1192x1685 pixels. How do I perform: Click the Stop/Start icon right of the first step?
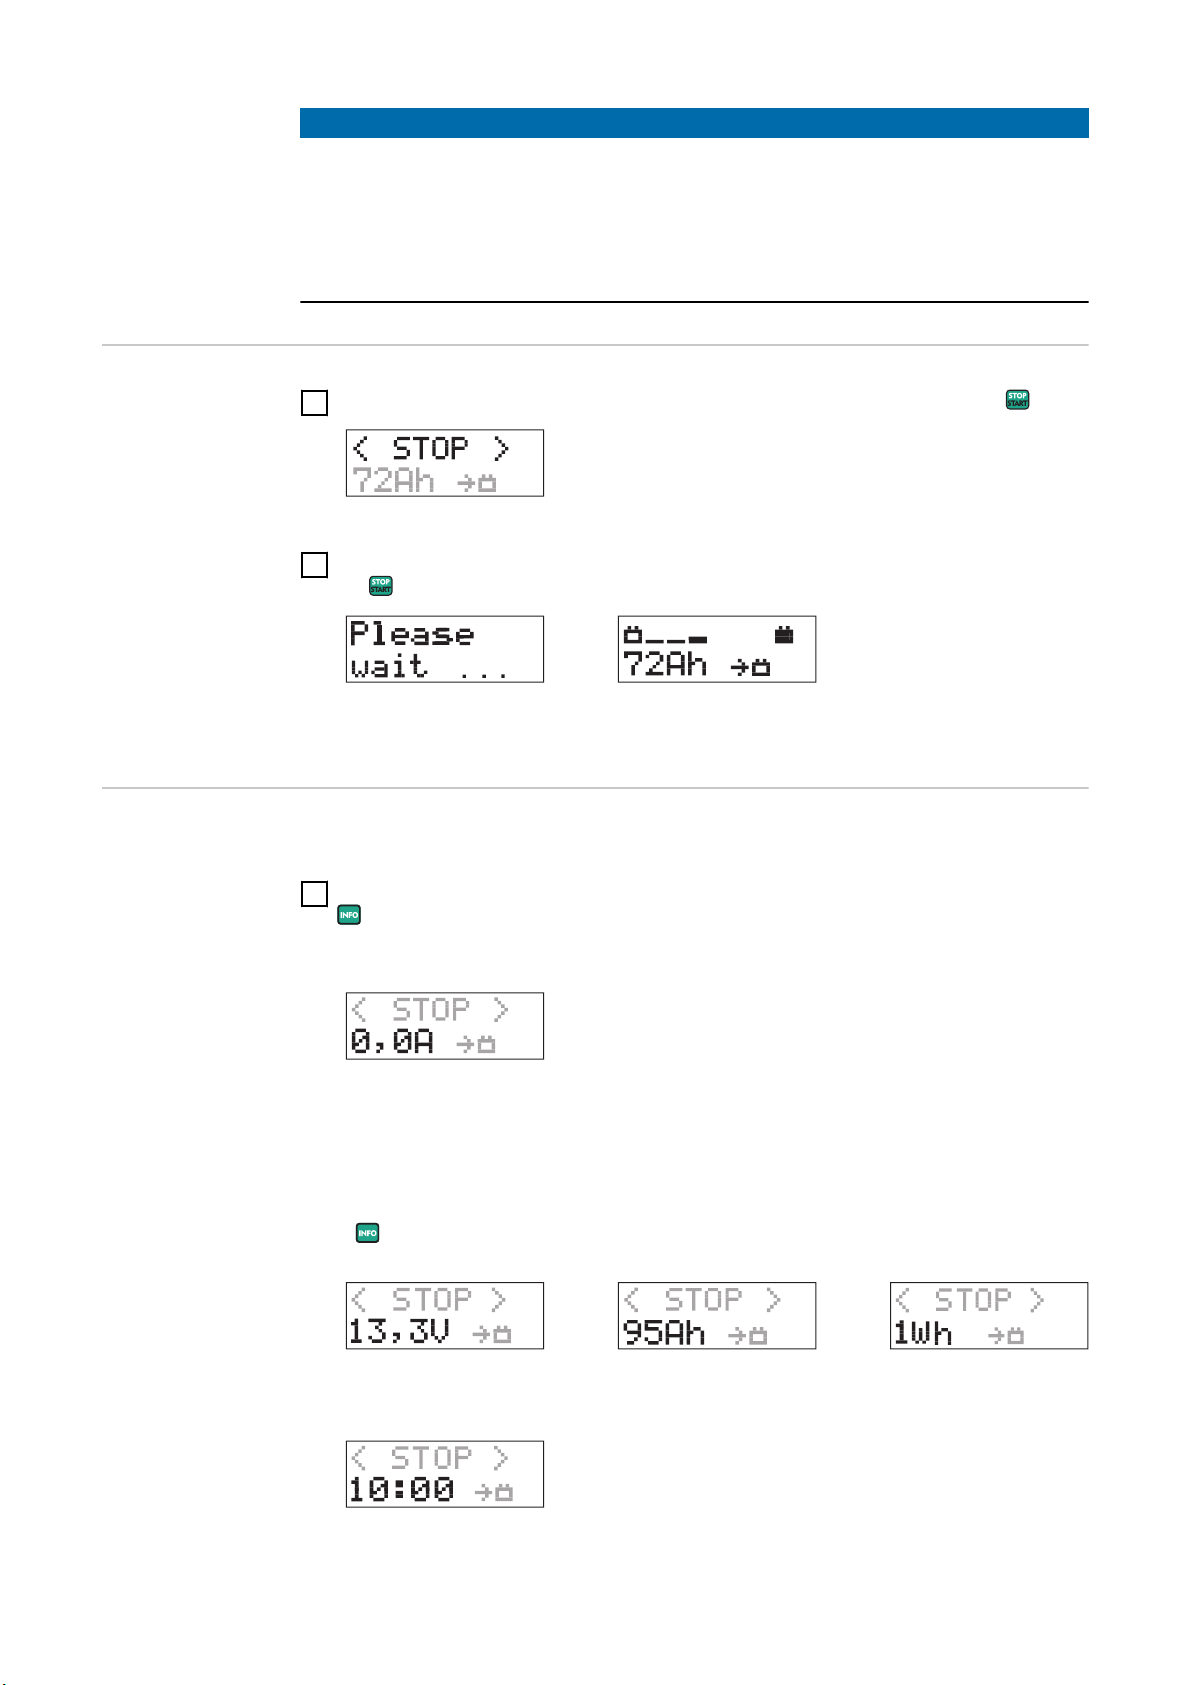(1017, 399)
